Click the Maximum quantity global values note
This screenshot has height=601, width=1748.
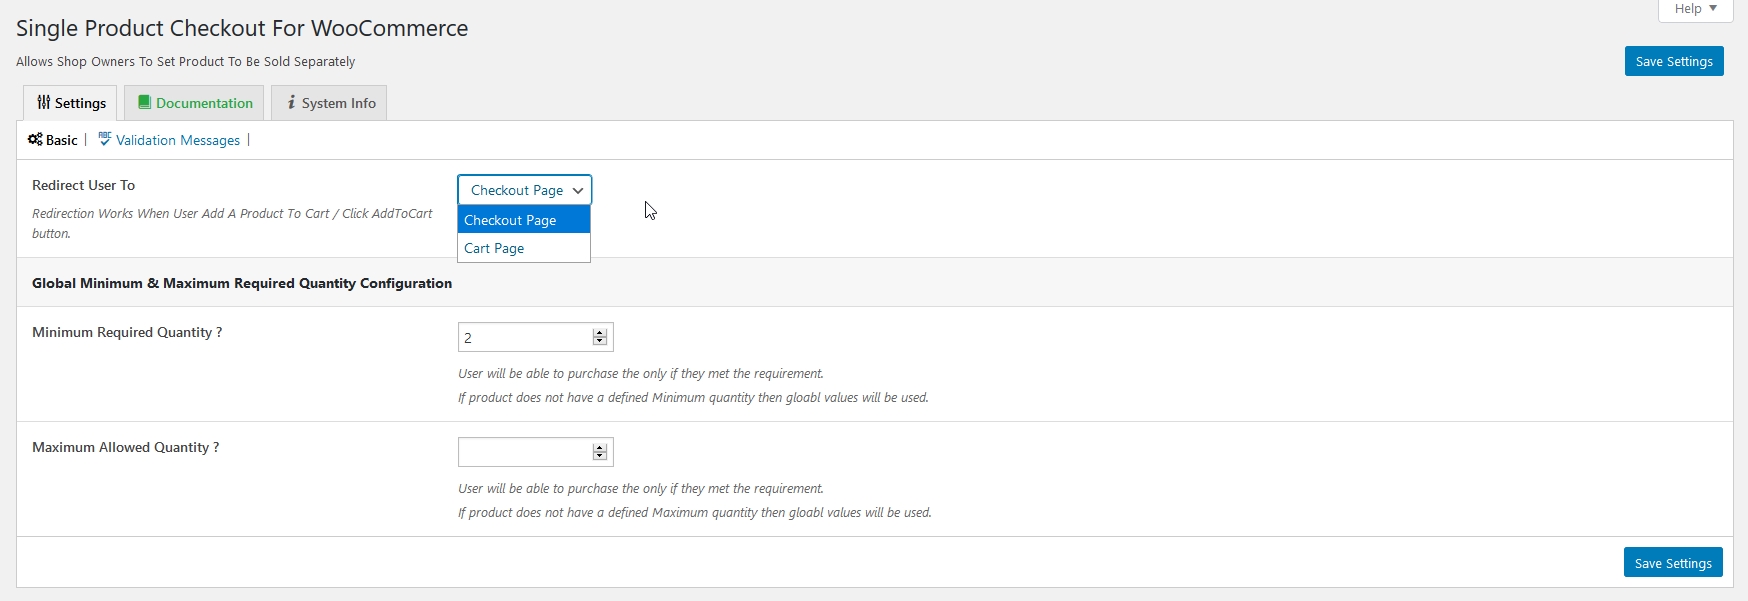pos(695,512)
